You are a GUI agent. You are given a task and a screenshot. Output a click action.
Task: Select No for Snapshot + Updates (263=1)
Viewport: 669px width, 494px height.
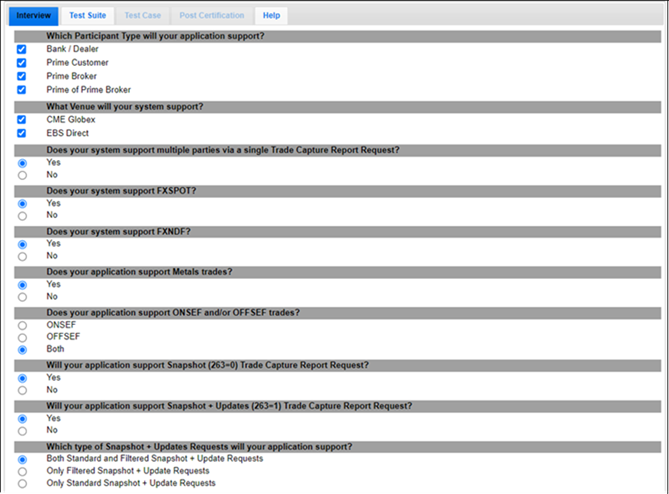22,431
